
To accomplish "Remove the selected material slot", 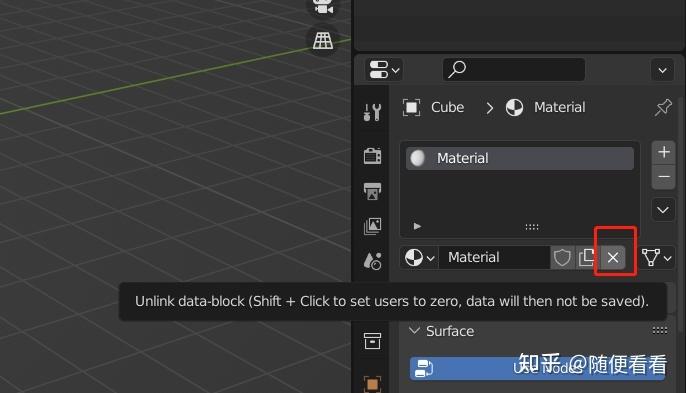I will click(663, 177).
